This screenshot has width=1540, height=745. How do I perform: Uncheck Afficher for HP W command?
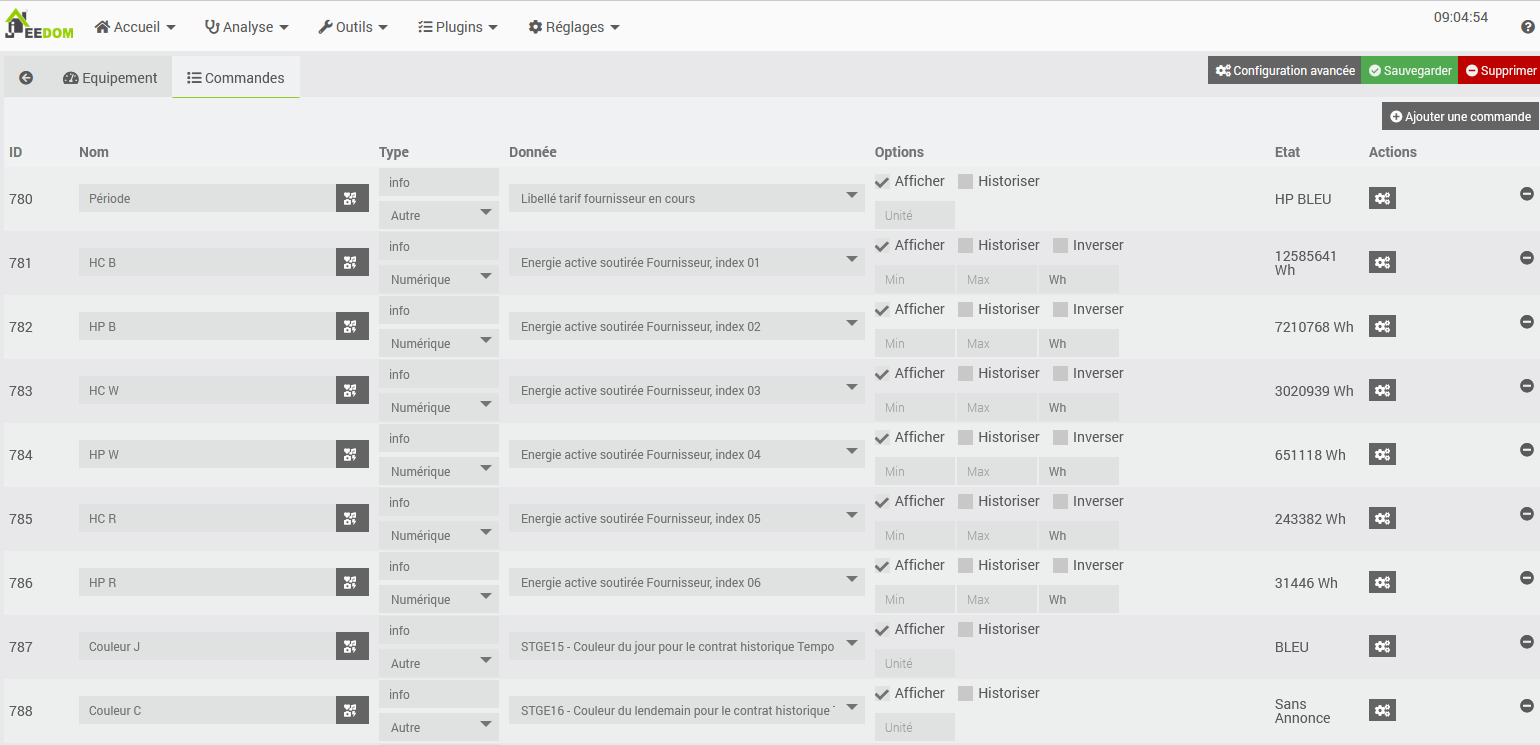pos(882,438)
